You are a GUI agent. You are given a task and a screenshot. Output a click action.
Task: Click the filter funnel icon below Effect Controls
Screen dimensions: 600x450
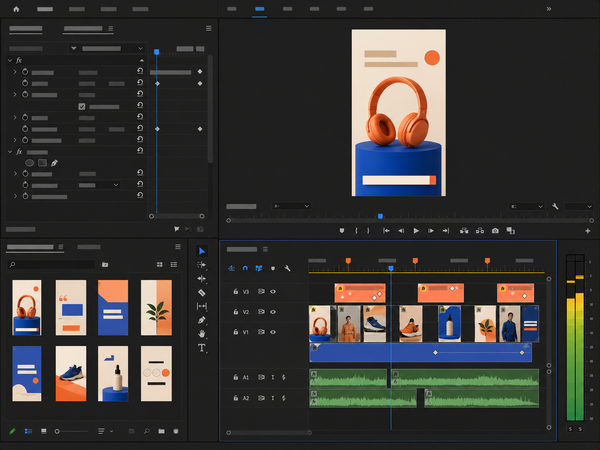(x=176, y=229)
